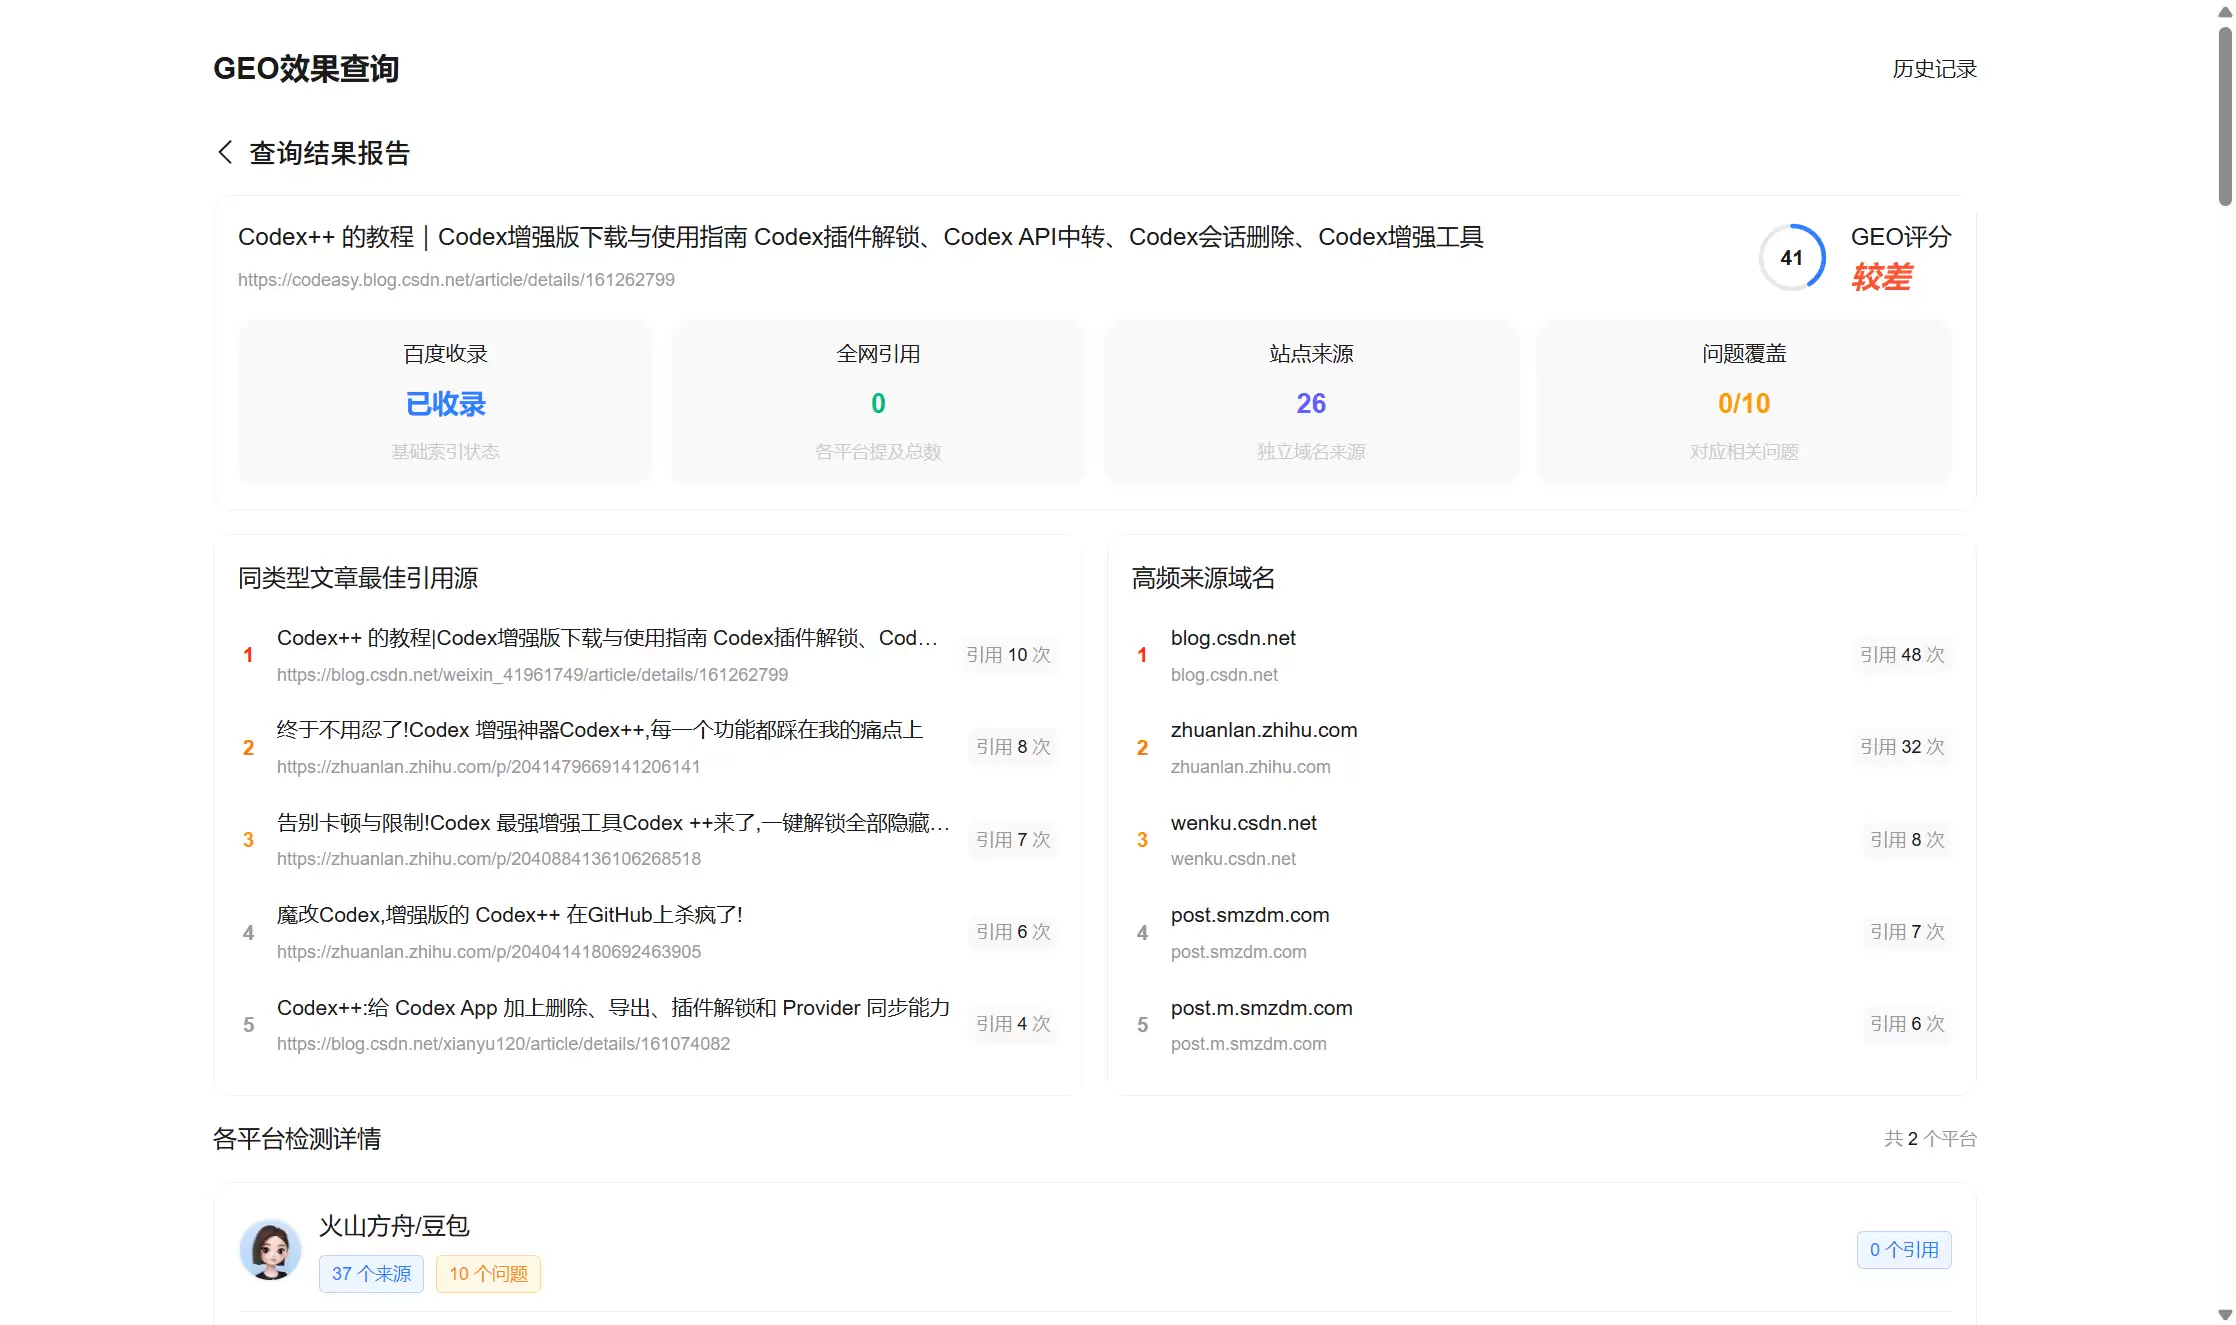Screen dimensions: 2236x1325
Task: Click URL zhuanlan.zhihu.com/p/2040884136106268518
Action: point(489,859)
